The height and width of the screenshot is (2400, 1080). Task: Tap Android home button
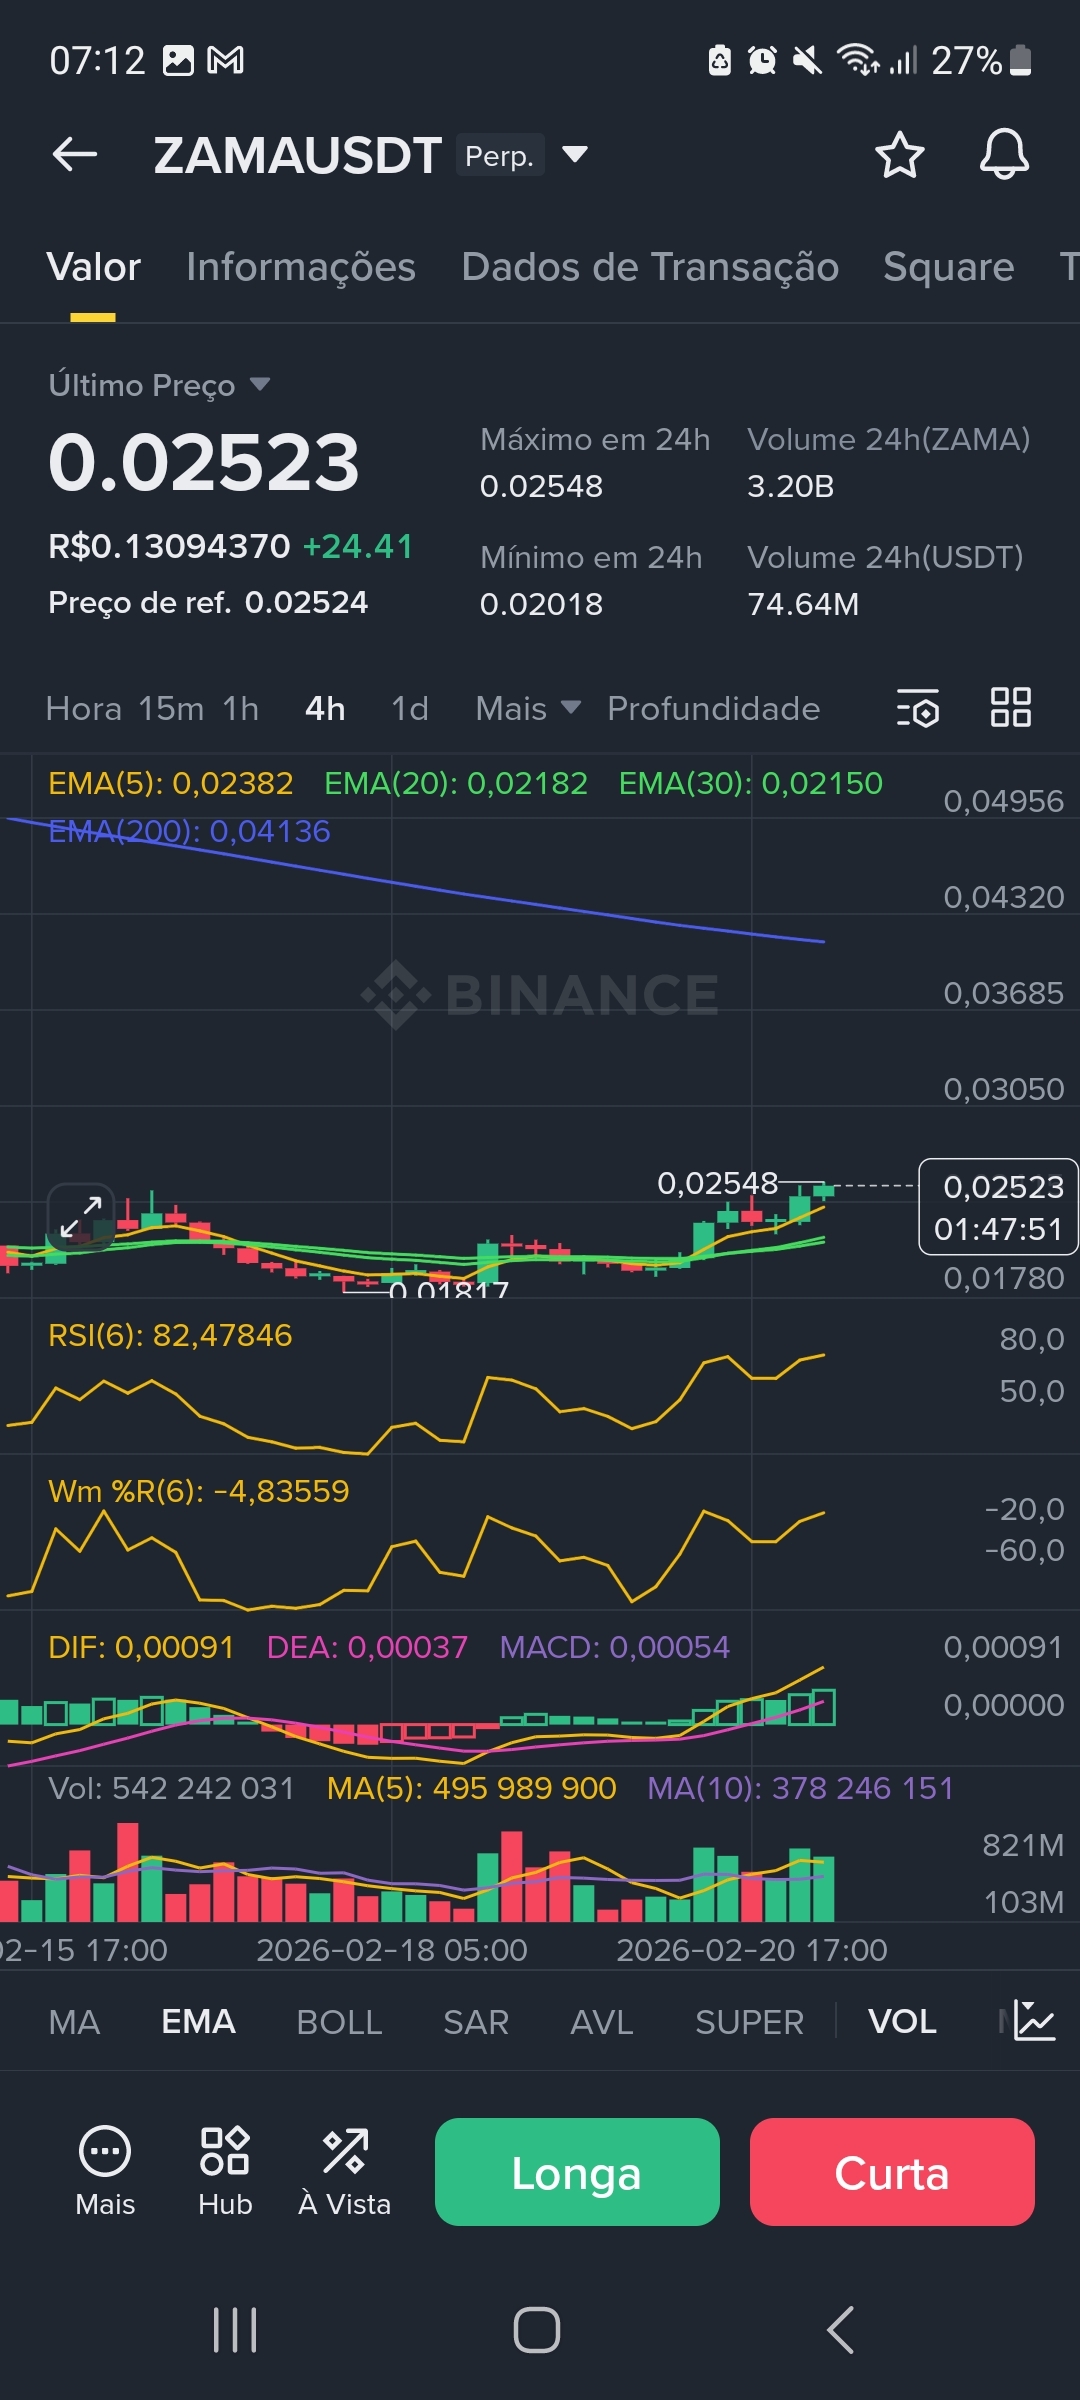point(537,2330)
